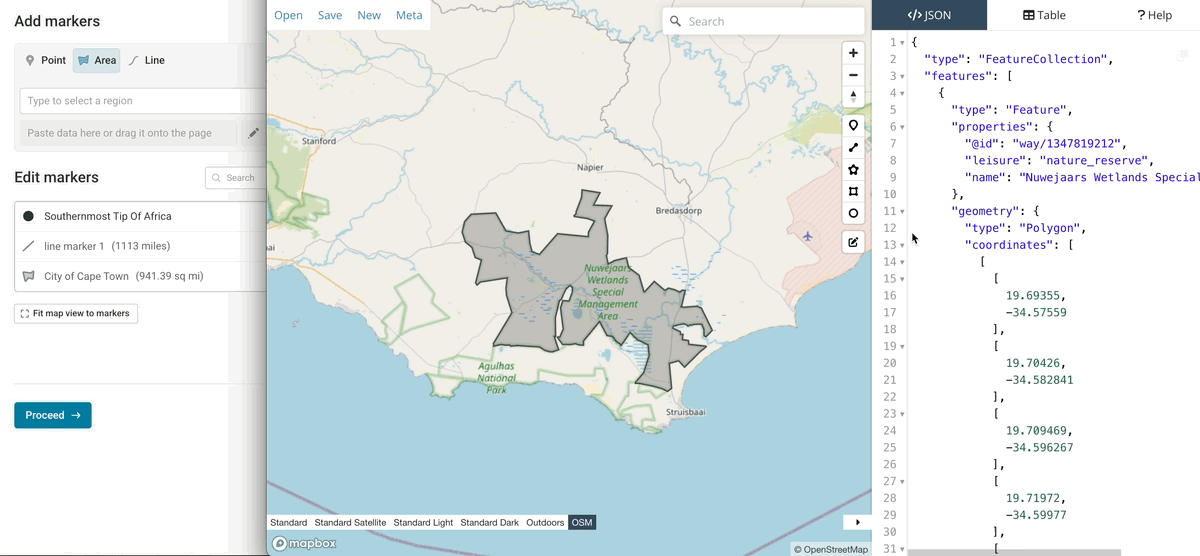
Task: Open the New menu
Action: [369, 15]
